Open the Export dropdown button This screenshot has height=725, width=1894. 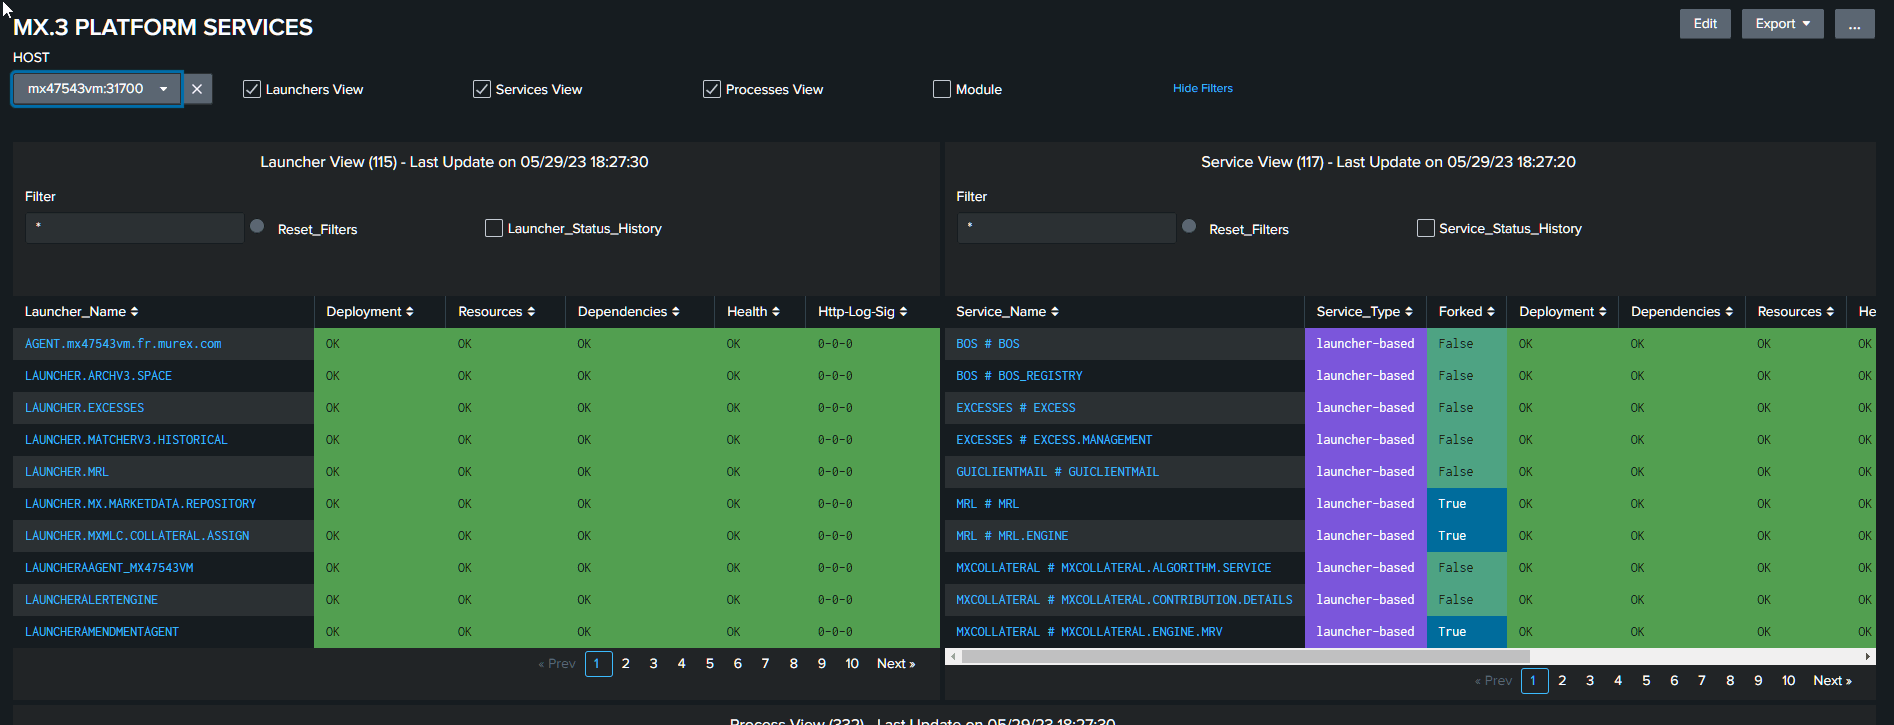(x=1782, y=24)
